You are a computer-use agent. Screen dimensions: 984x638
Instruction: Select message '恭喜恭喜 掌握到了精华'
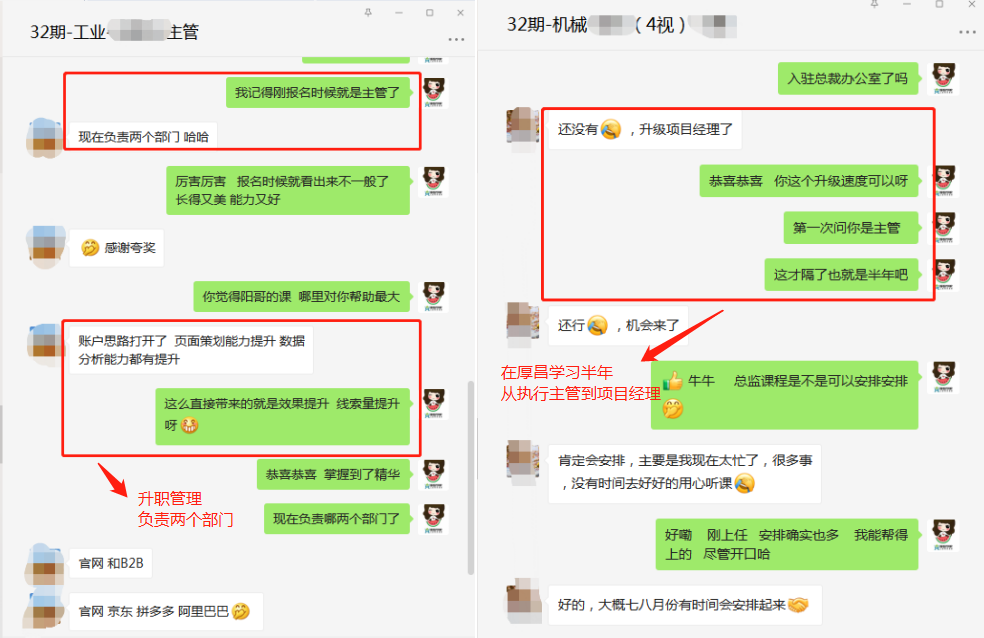coord(333,474)
